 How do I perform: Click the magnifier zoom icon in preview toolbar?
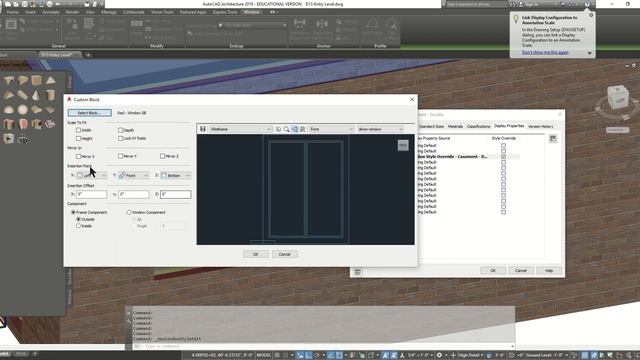click(287, 129)
